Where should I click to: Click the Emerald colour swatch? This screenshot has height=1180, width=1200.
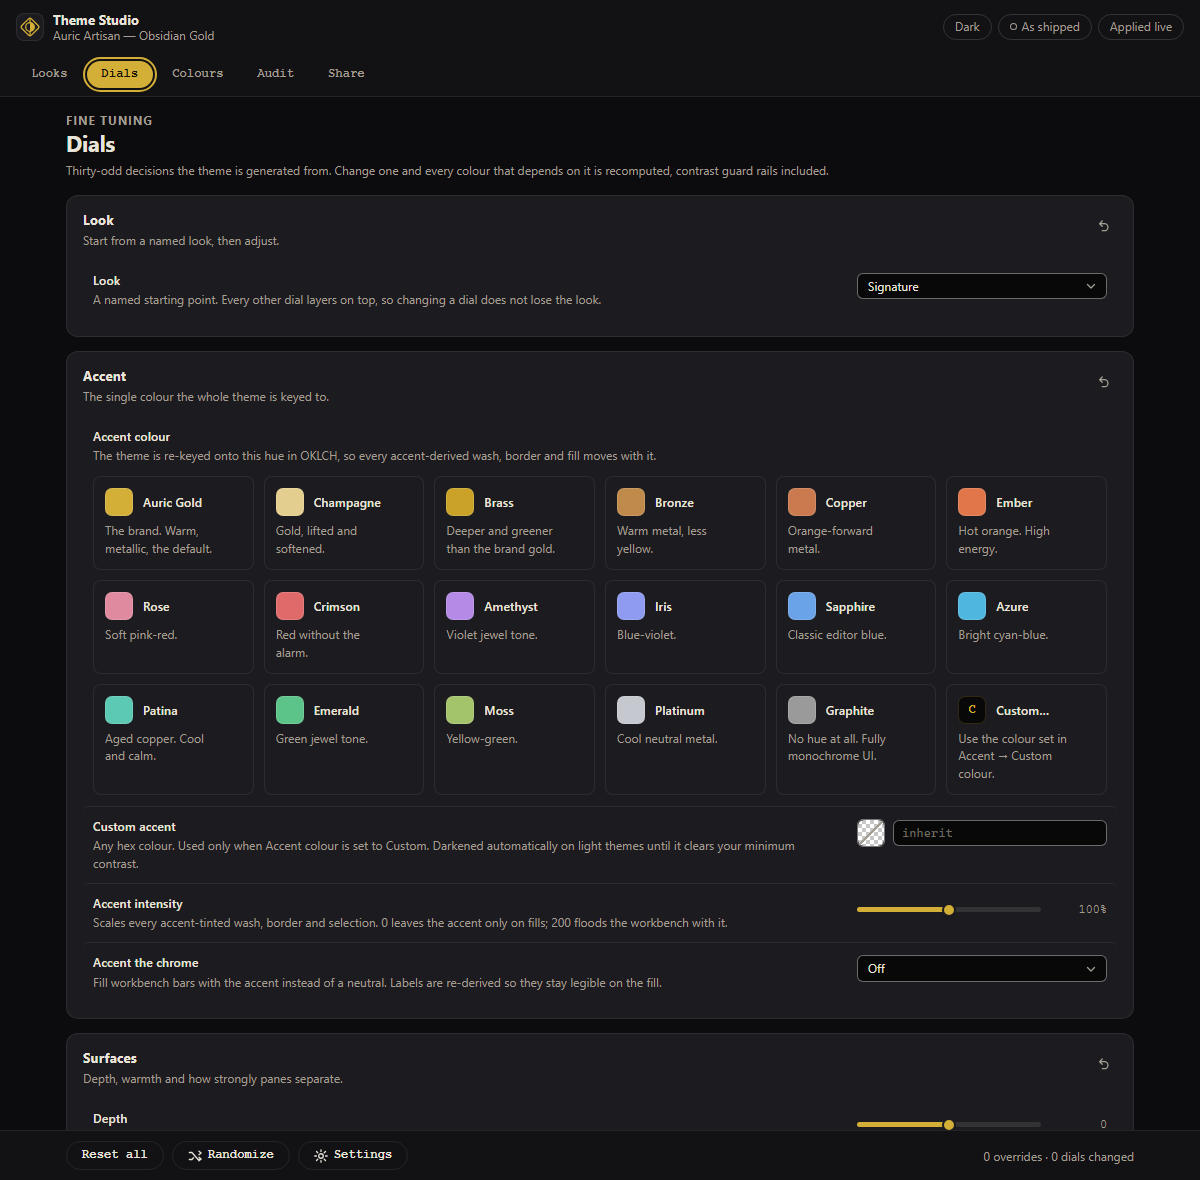pyautogui.click(x=290, y=710)
